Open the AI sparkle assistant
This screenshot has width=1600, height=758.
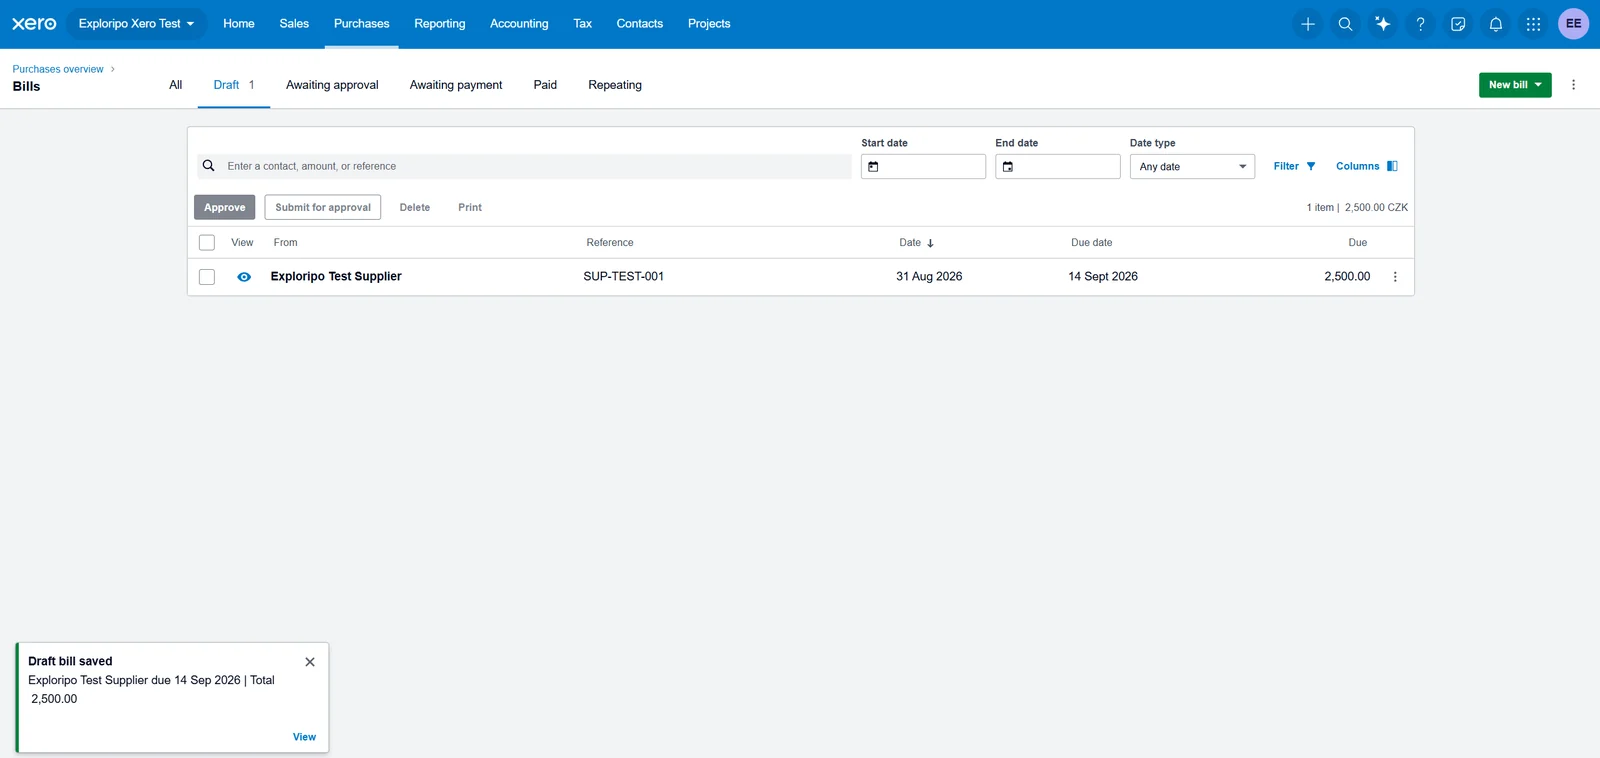pos(1383,24)
